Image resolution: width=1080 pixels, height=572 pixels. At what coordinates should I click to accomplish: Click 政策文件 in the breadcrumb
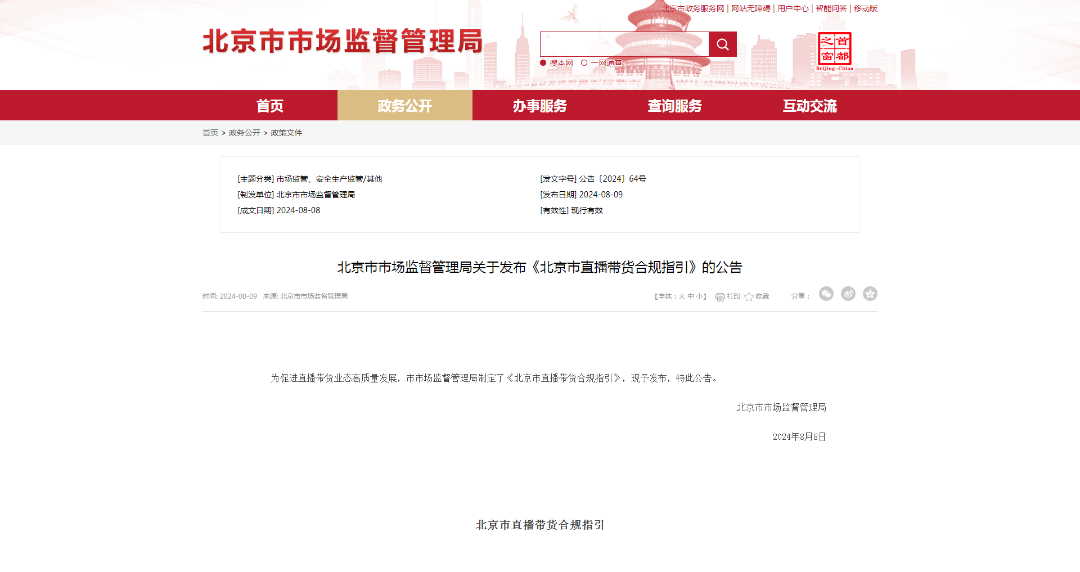click(286, 133)
